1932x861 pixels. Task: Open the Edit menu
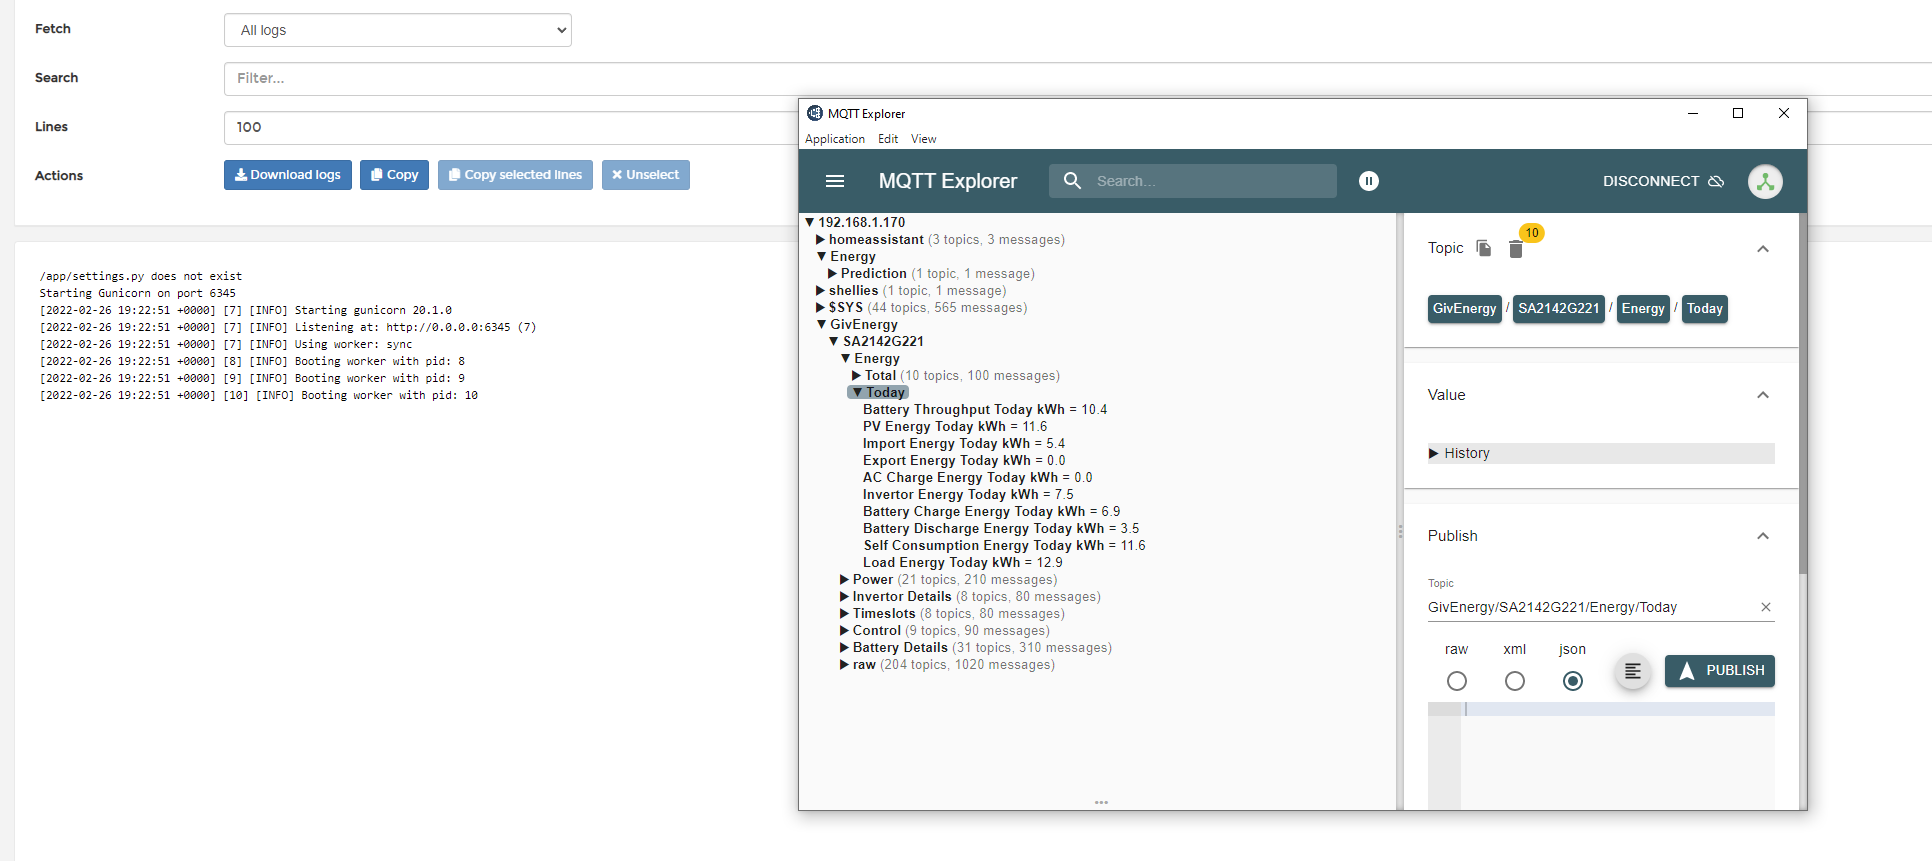click(x=888, y=139)
